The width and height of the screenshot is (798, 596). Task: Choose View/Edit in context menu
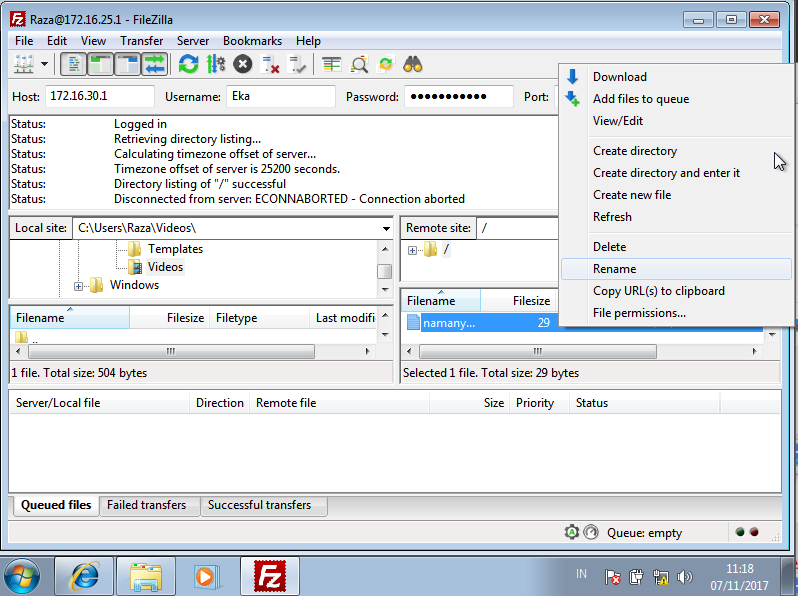pyautogui.click(x=676, y=121)
